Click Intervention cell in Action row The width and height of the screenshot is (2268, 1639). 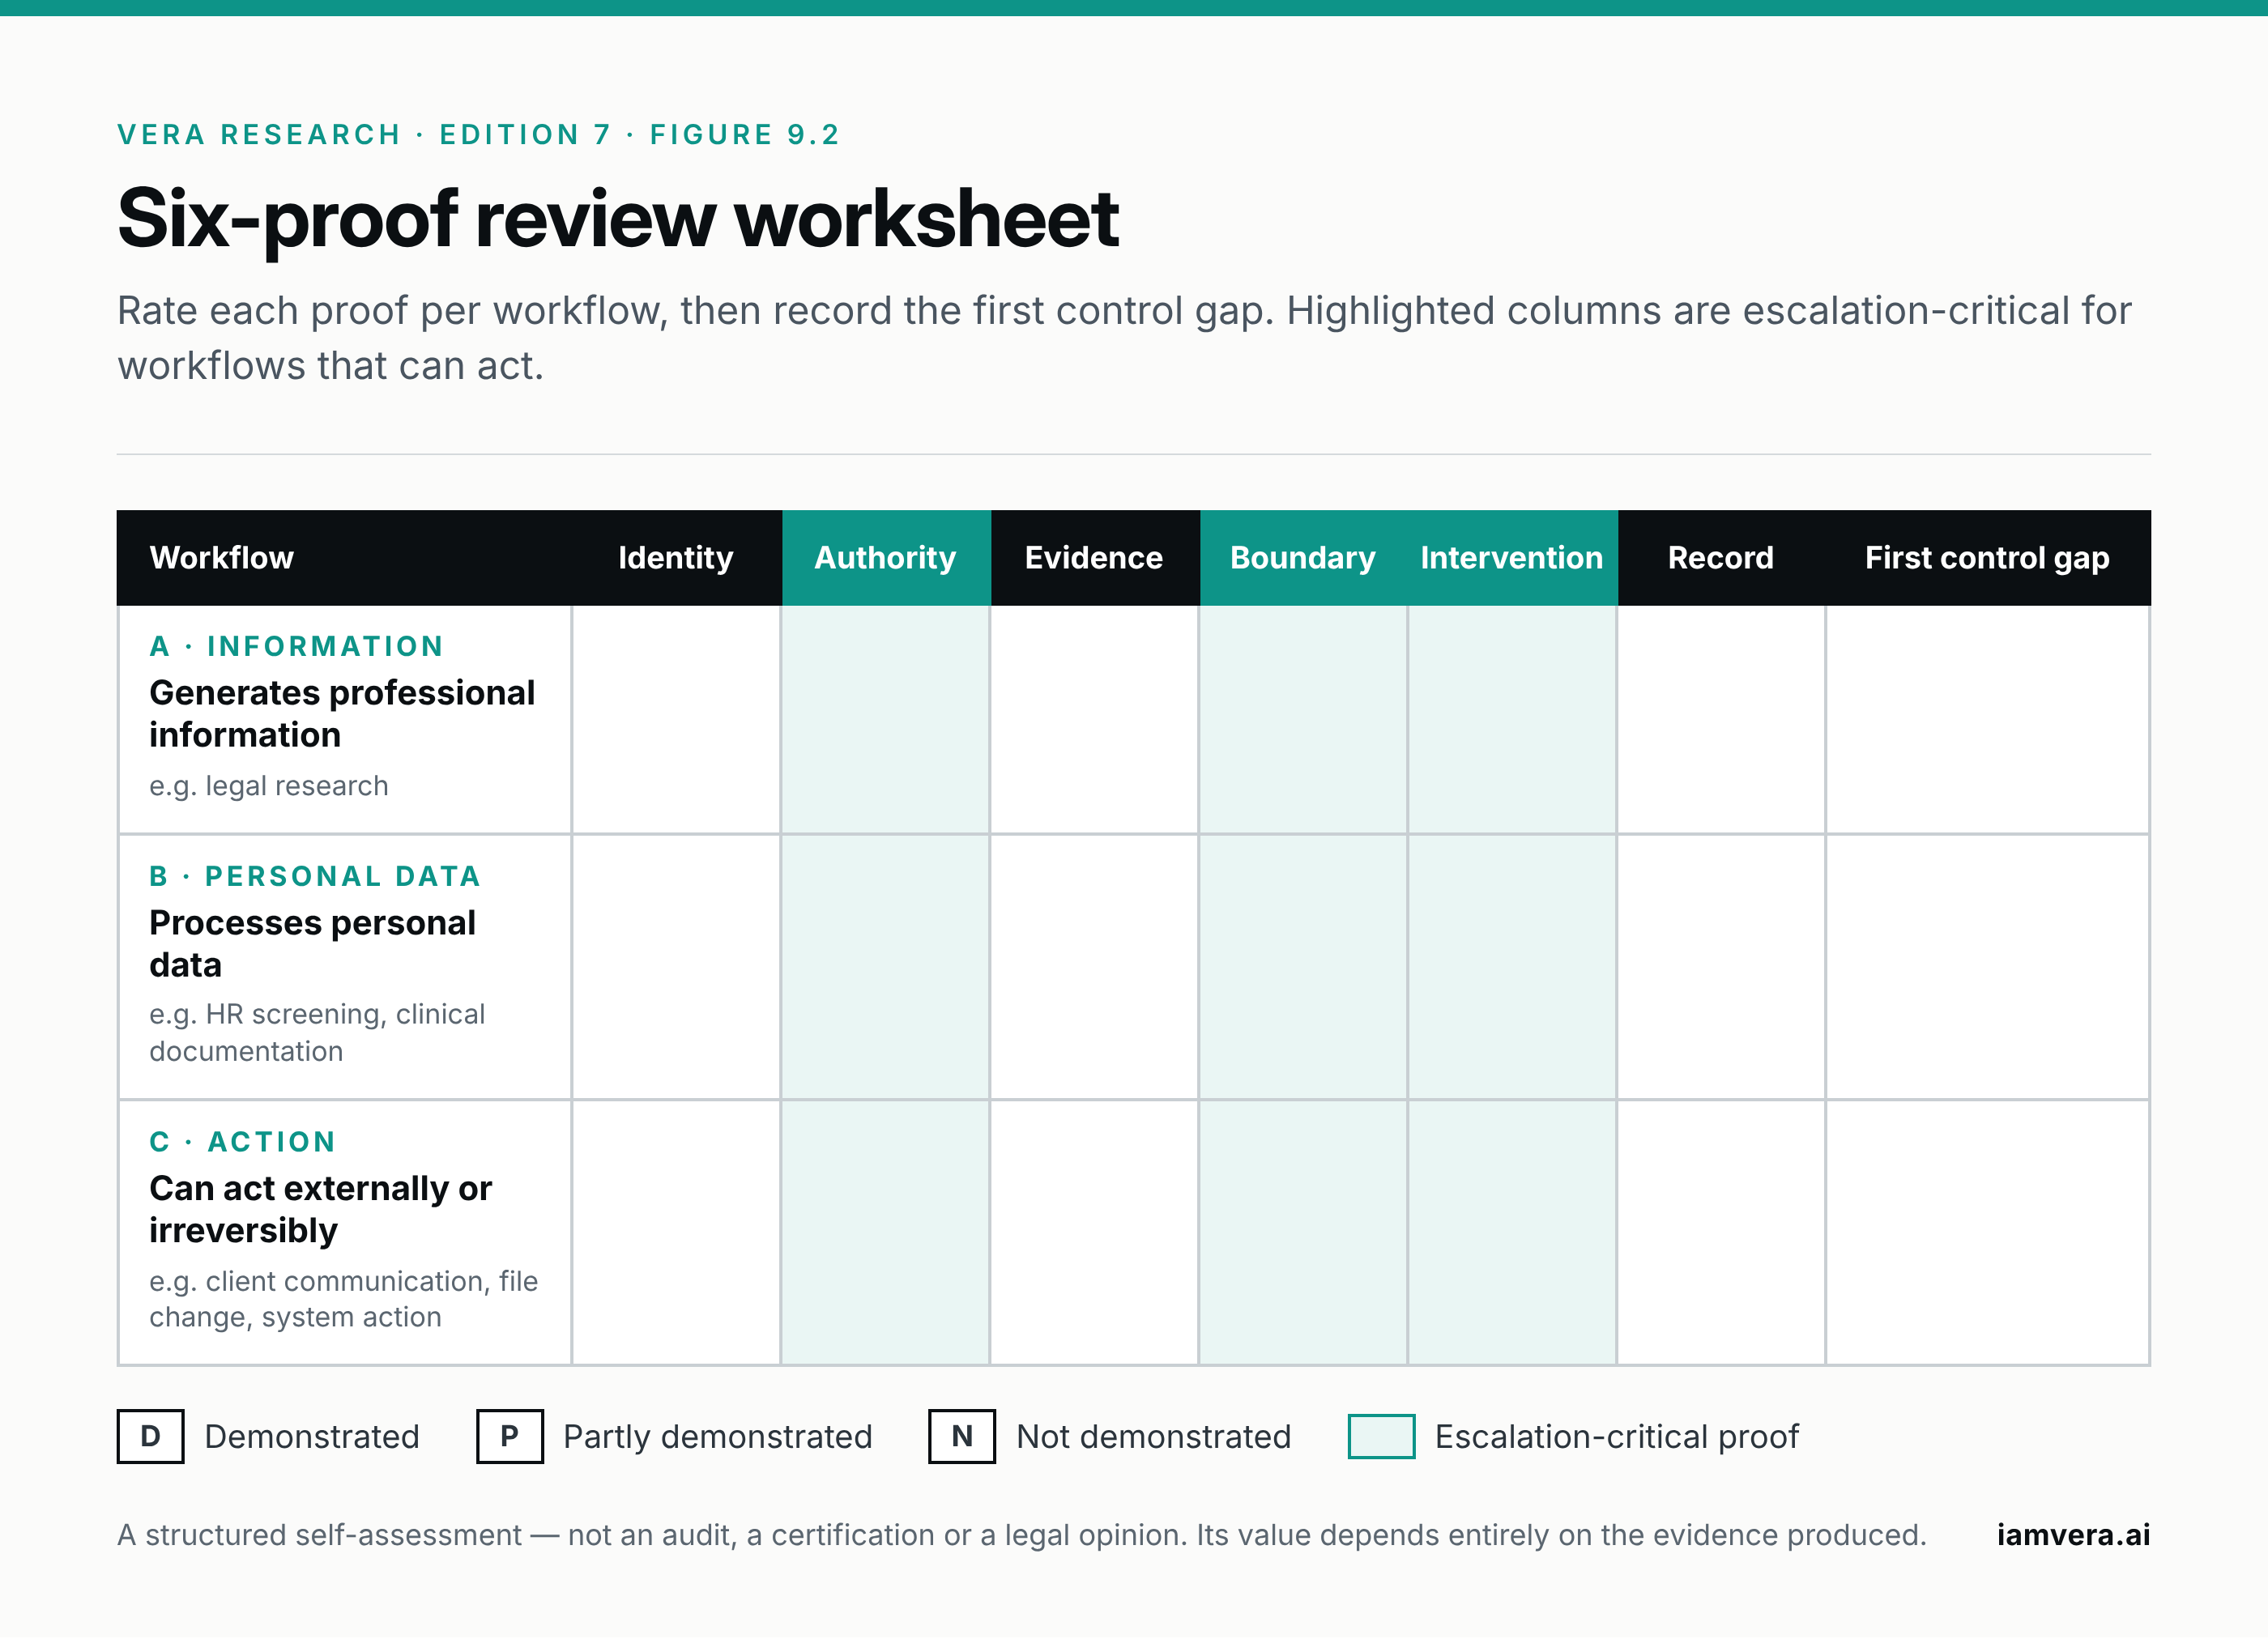click(1512, 1232)
